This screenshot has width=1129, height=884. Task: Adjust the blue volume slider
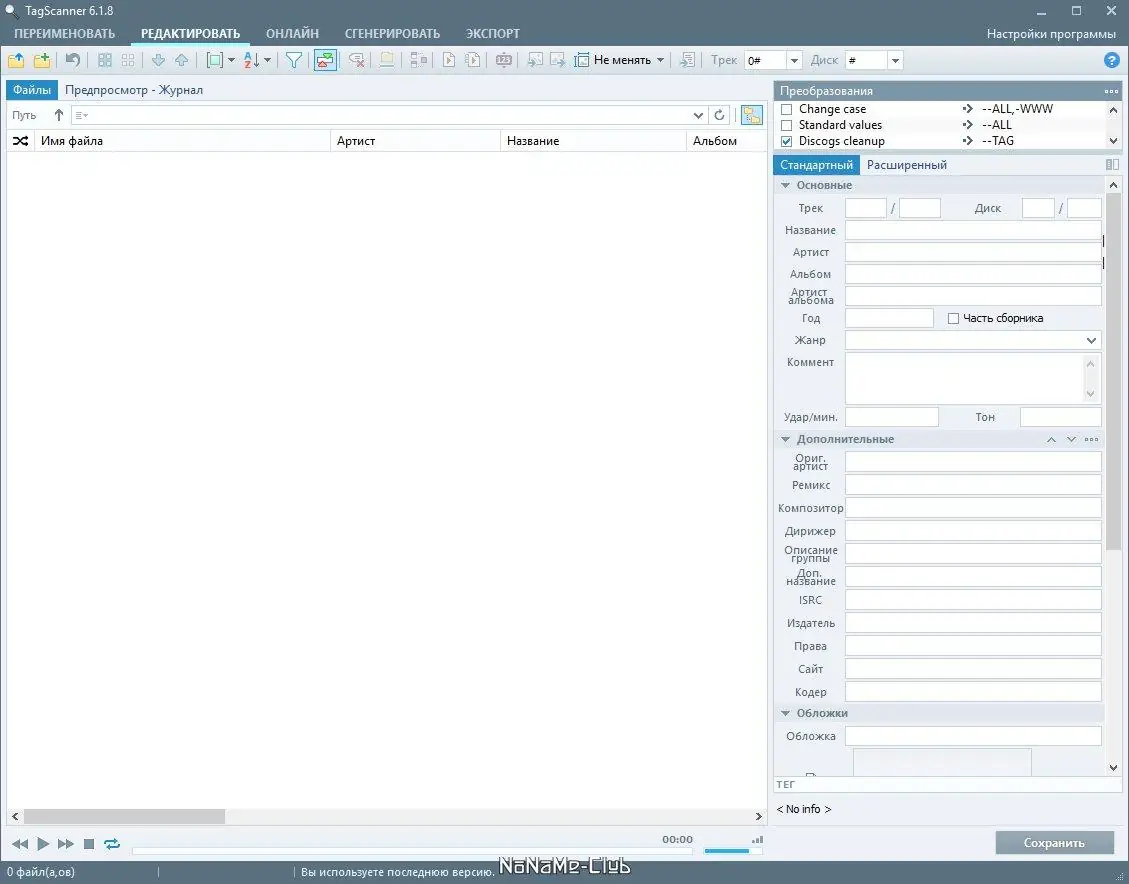[x=733, y=851]
